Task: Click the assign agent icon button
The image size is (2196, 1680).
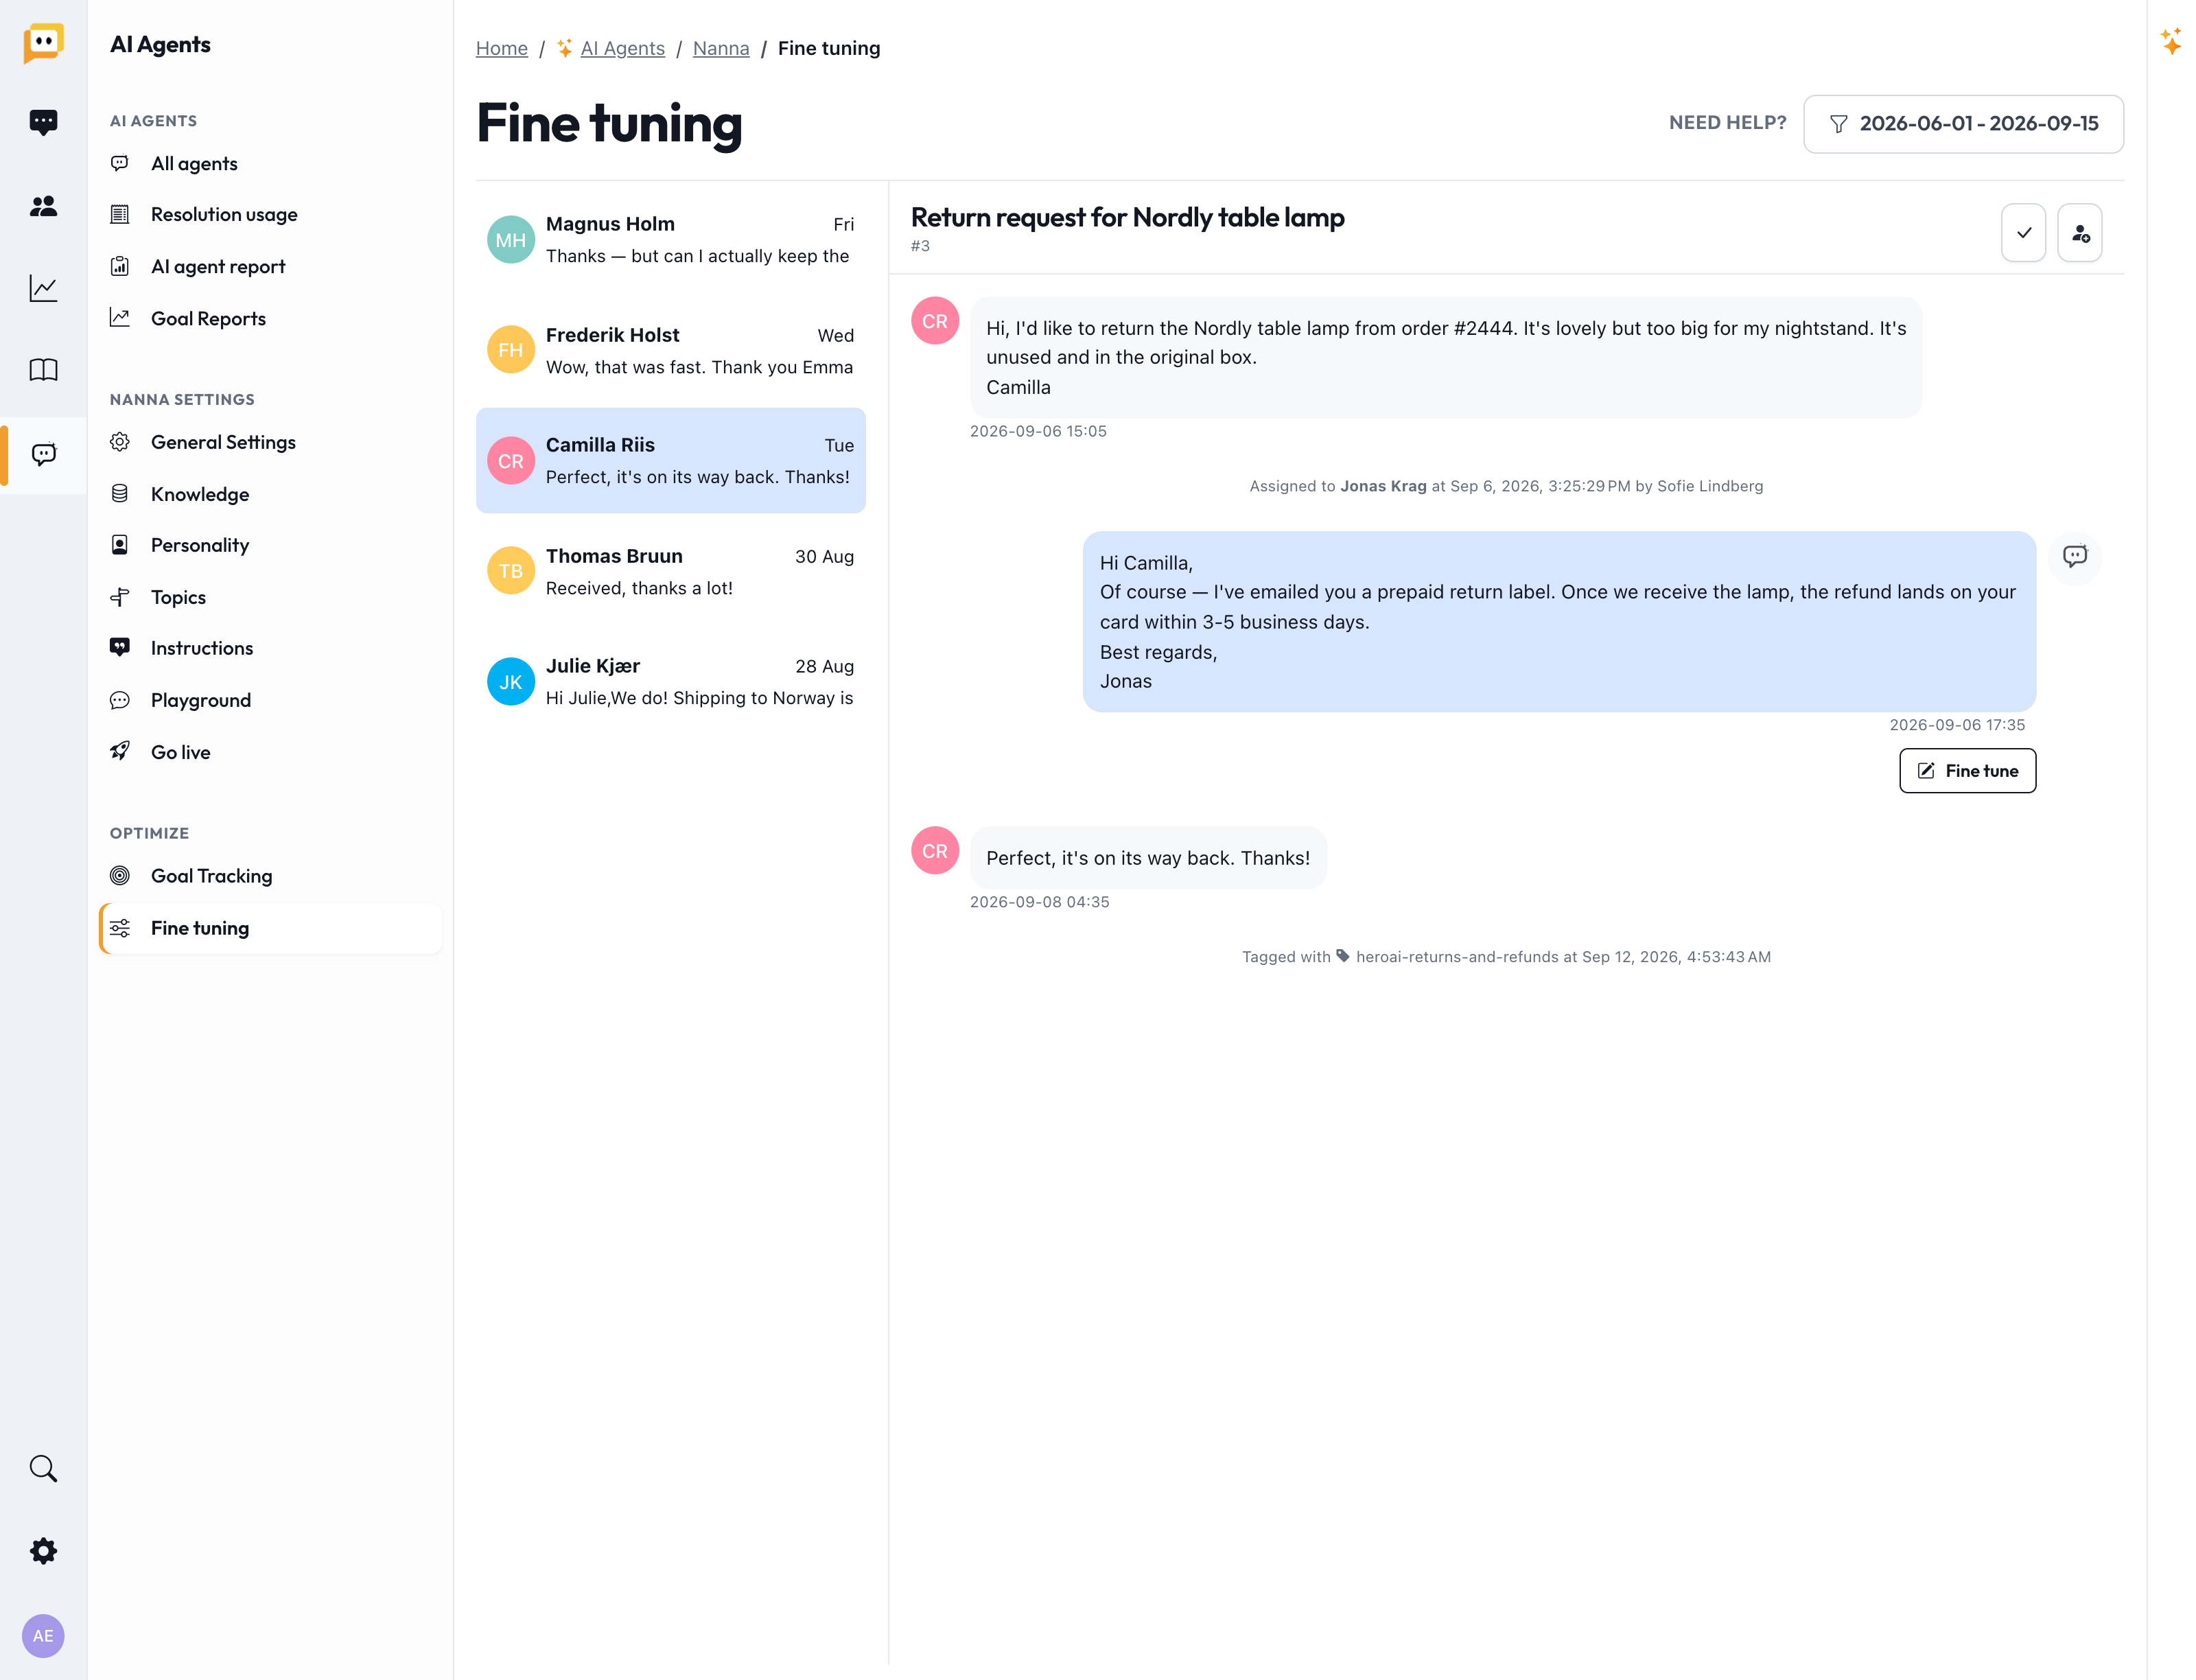Action: [2080, 233]
